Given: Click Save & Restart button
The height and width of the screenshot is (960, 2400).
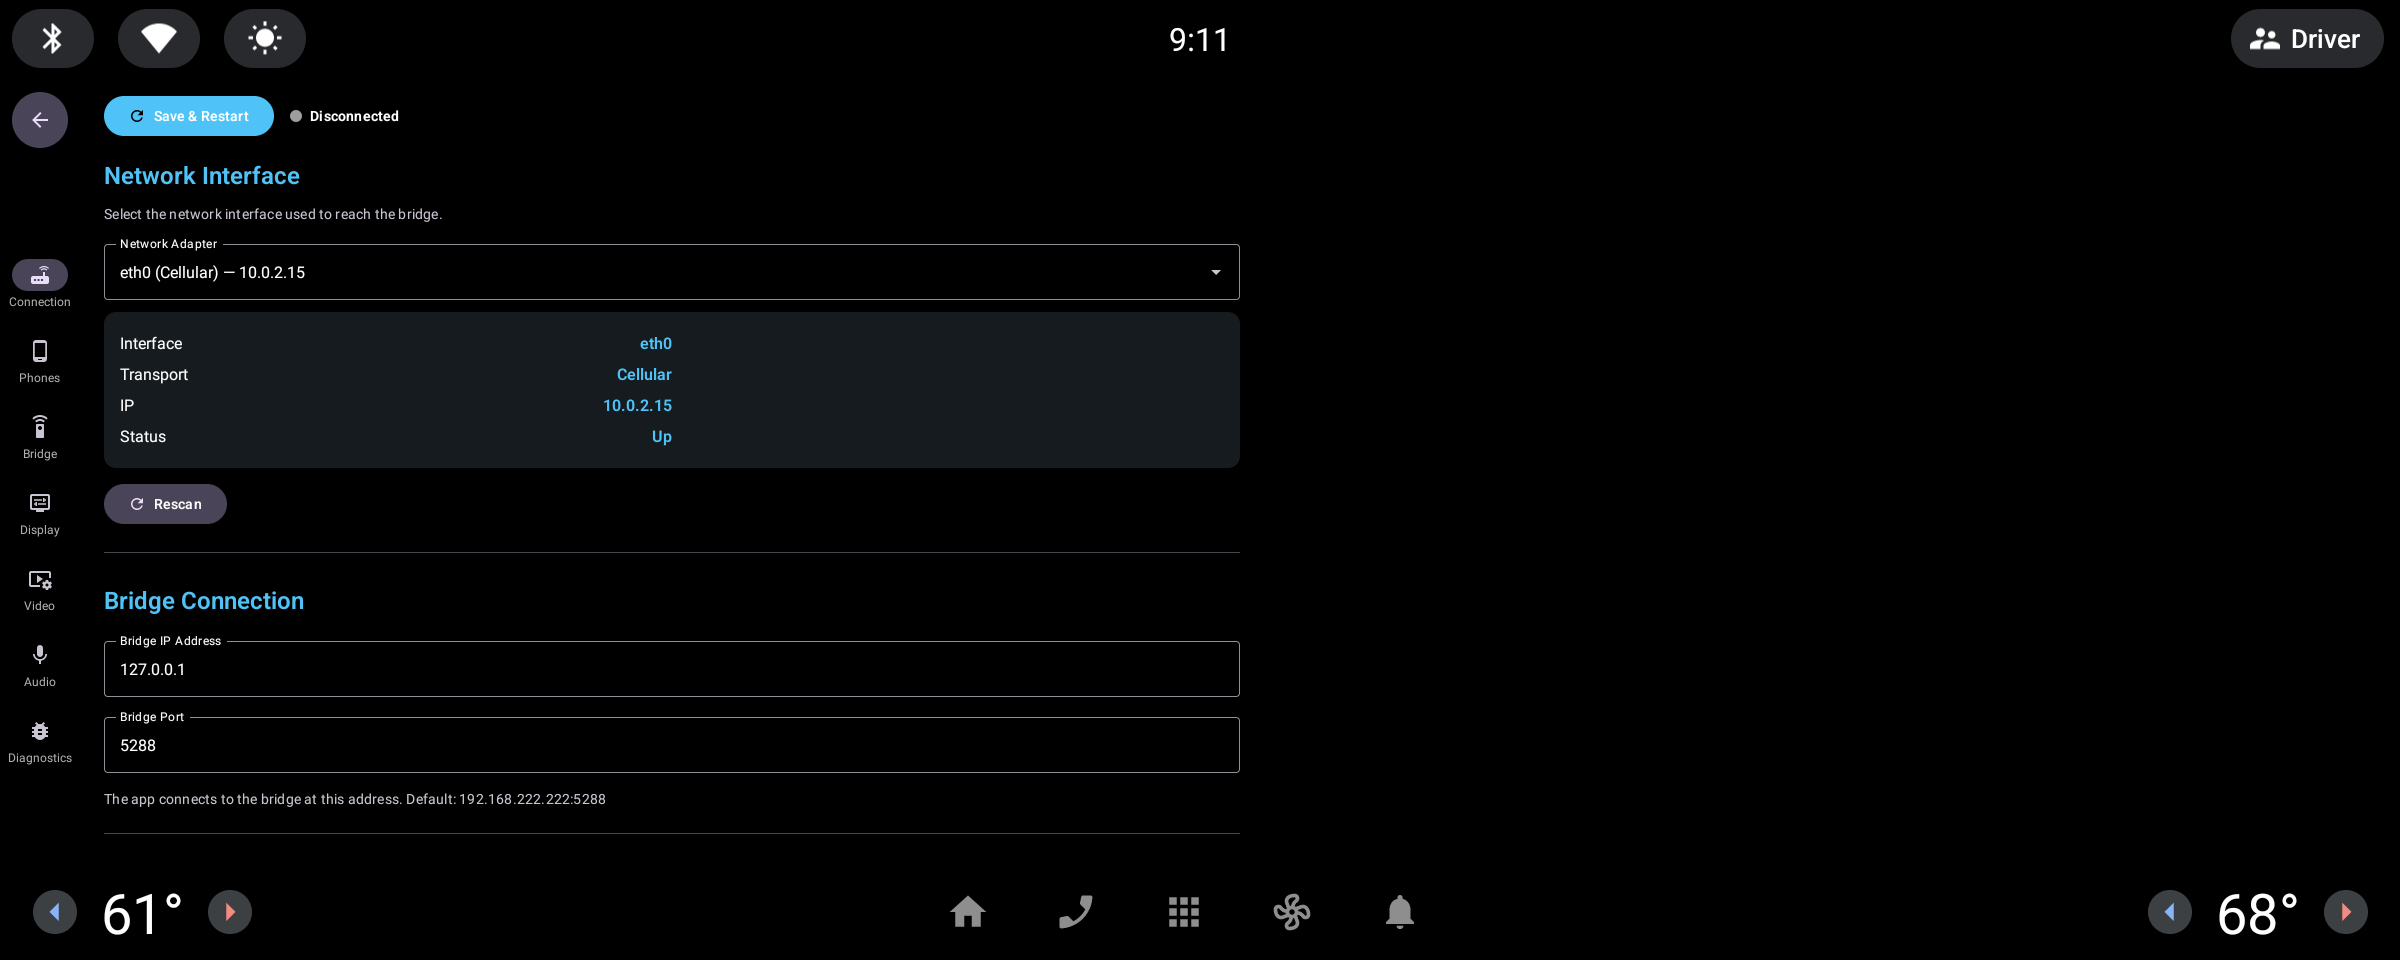Looking at the screenshot, I should click(x=189, y=116).
